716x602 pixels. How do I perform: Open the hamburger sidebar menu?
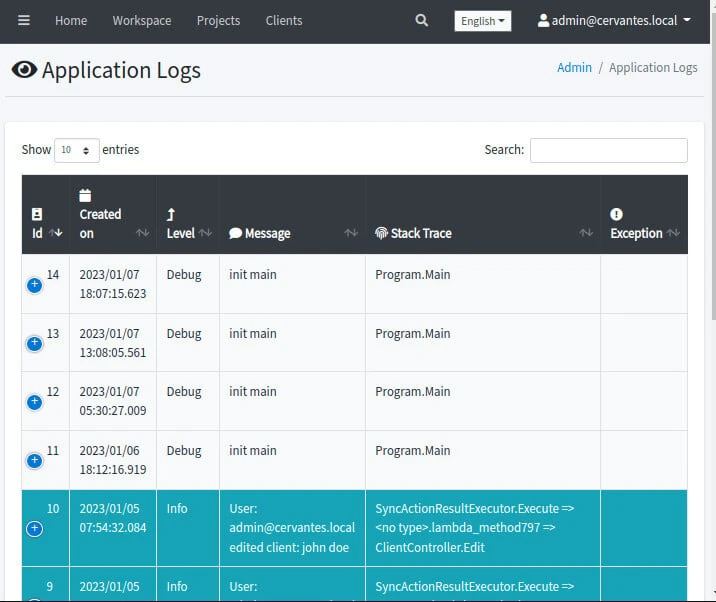coord(24,21)
